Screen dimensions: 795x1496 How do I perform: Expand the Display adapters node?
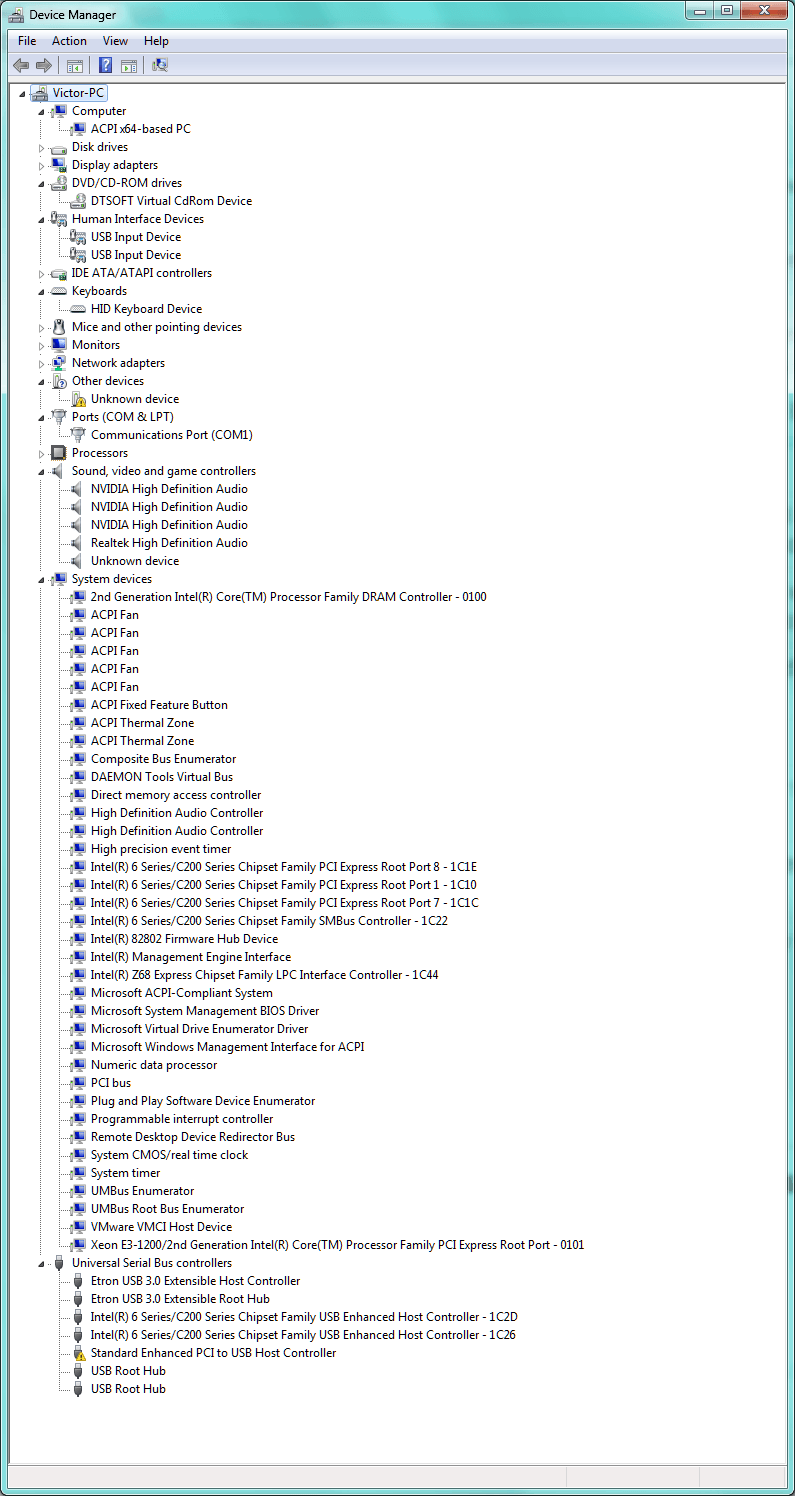pos(42,166)
